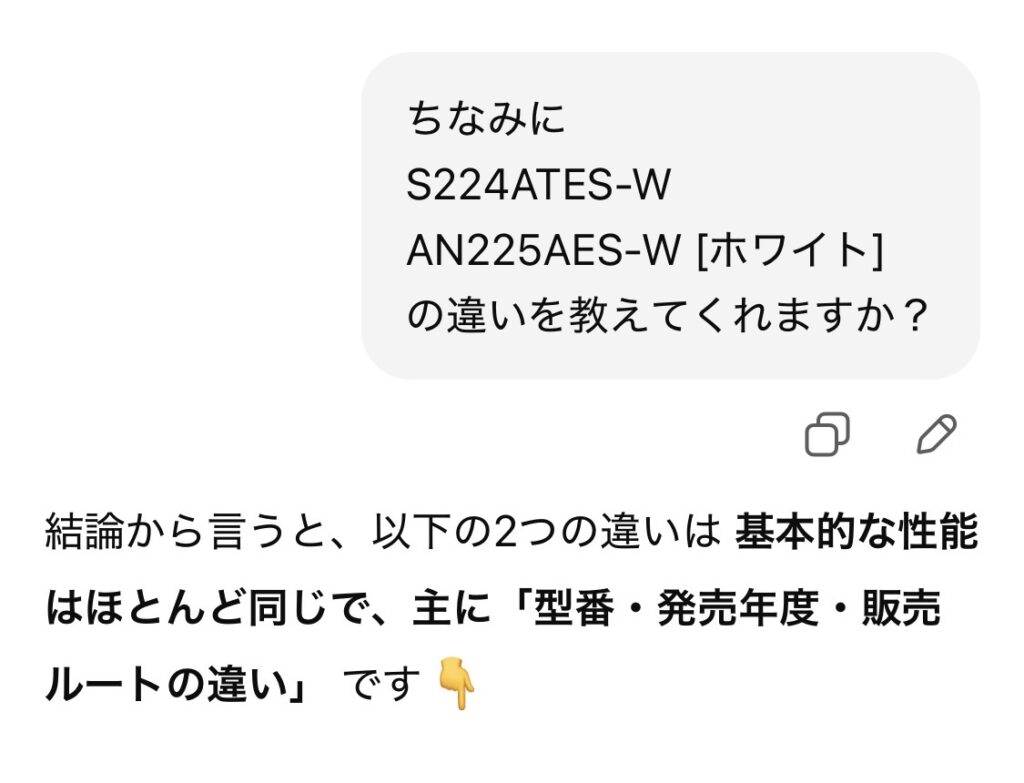Viewport: 1024px width, 783px height.
Task: Copy the user message with the copy icon
Action: point(827,434)
